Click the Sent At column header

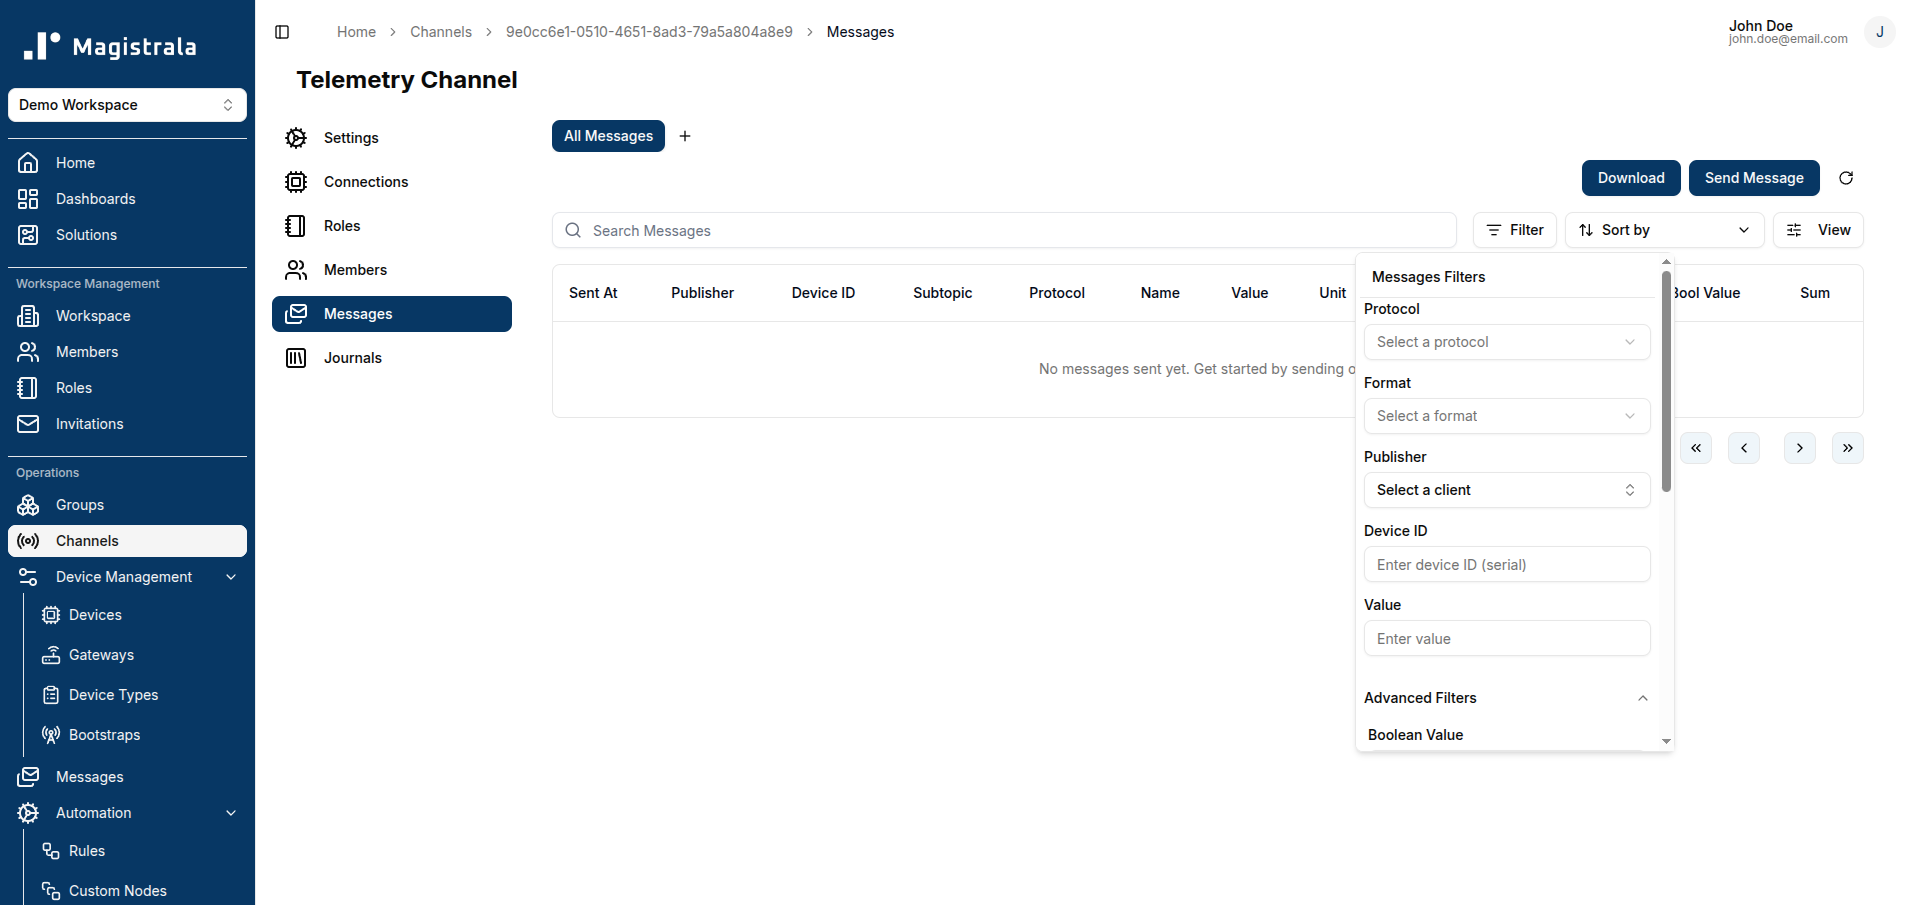593,293
